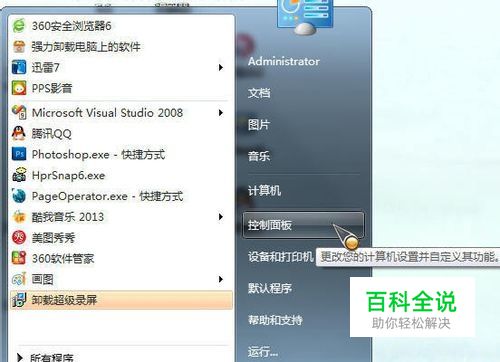Image resolution: width=500 pixels, height=362 pixels.
Task: Click the PageOperator.exe globe icon
Action: 19,196
